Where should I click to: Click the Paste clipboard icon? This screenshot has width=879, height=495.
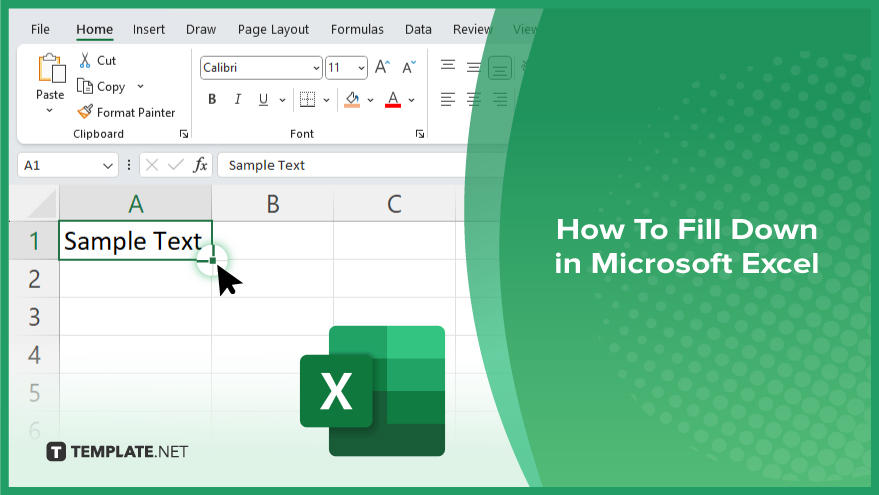(x=51, y=68)
